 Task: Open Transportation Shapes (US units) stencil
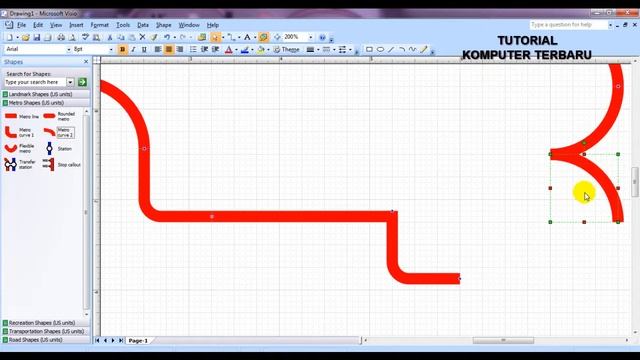point(46,331)
